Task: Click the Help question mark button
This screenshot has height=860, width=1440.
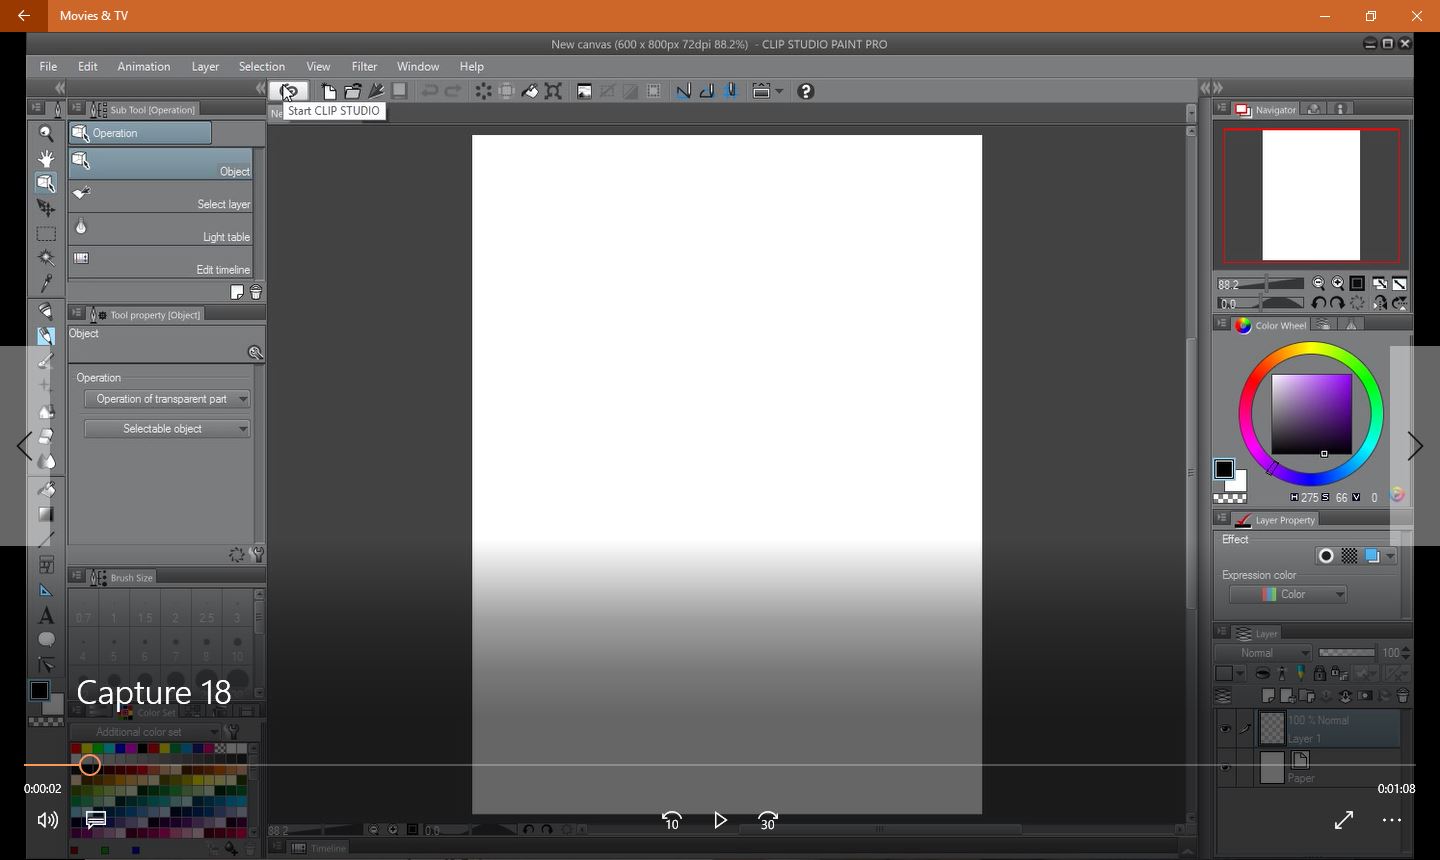Action: (806, 91)
